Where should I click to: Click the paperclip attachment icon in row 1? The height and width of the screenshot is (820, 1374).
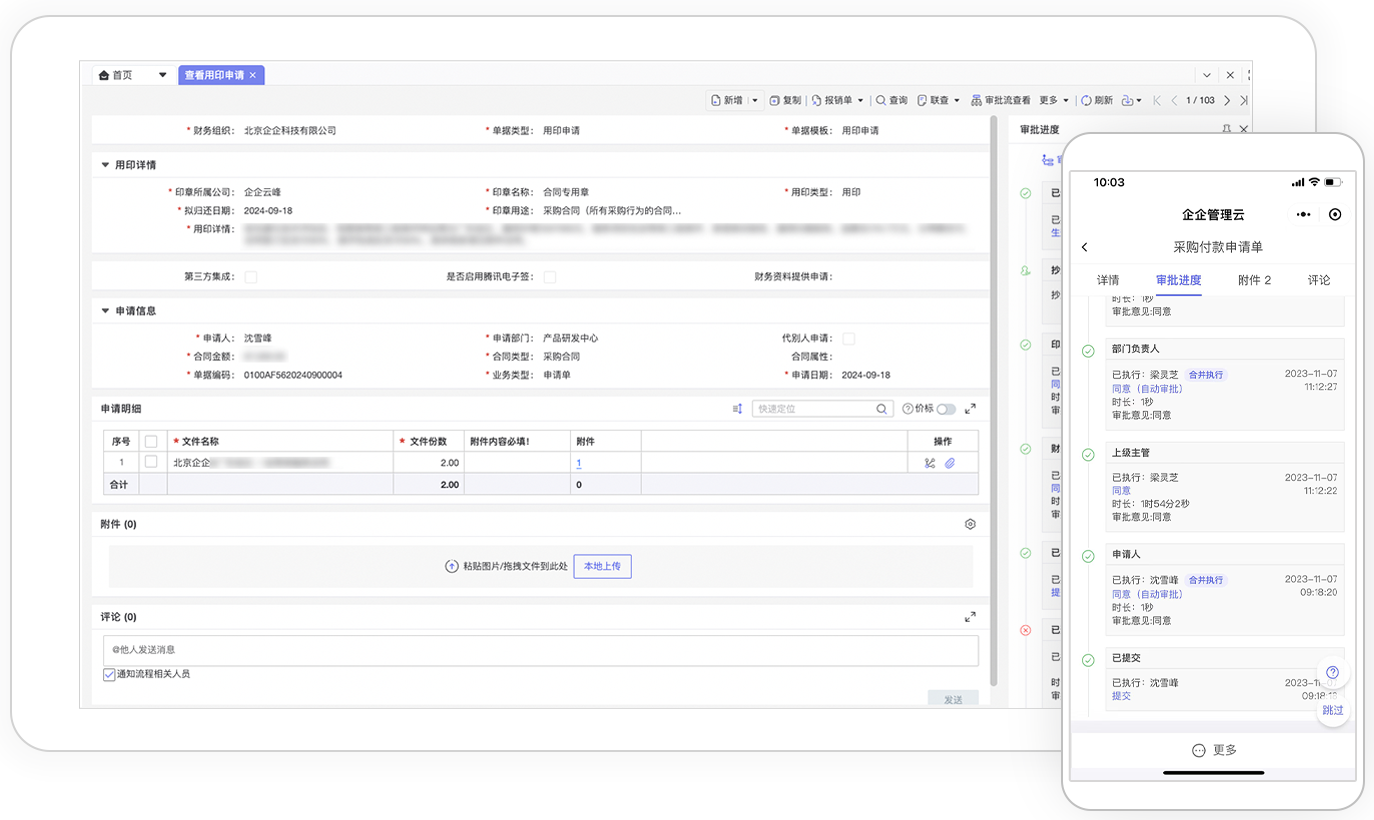click(950, 463)
